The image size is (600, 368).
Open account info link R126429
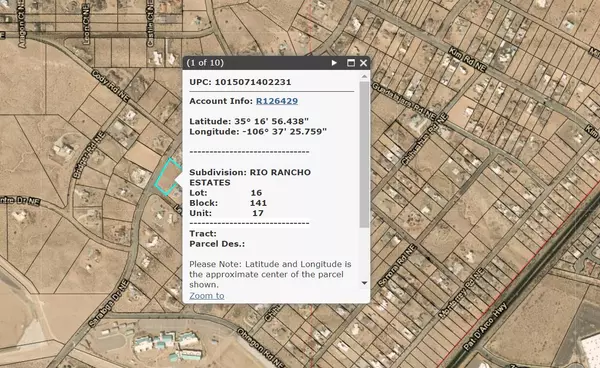(277, 101)
